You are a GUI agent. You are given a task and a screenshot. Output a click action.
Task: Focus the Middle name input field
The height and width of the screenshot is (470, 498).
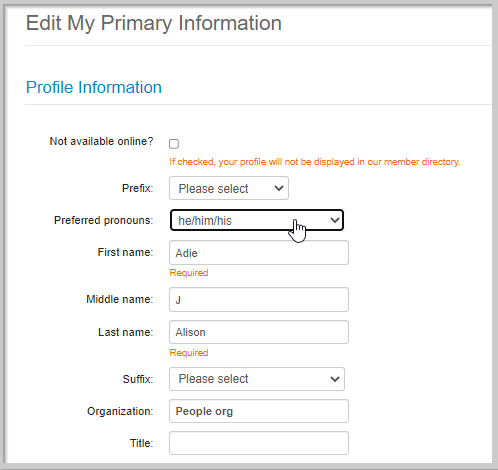259,300
